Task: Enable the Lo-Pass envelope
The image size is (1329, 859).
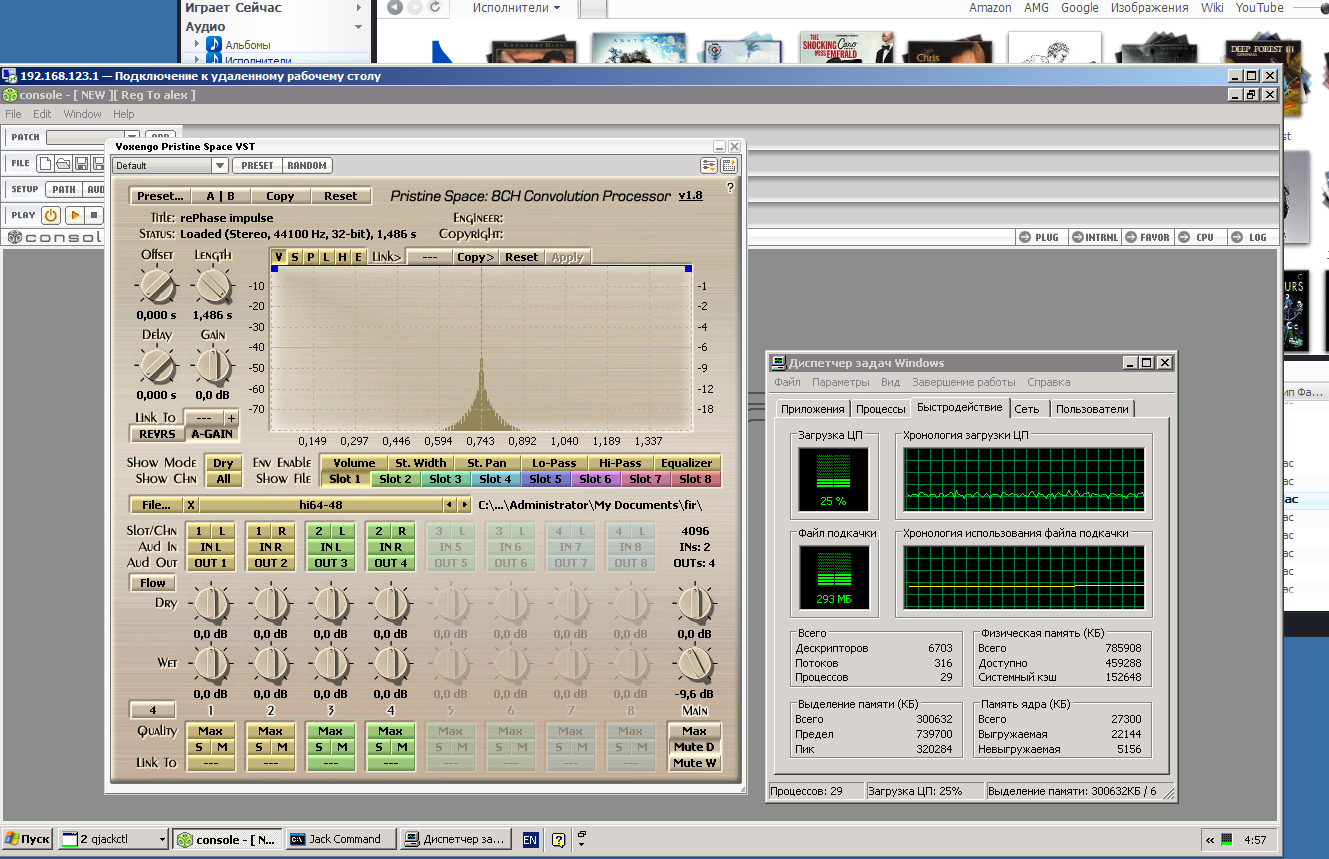Action: (x=554, y=463)
